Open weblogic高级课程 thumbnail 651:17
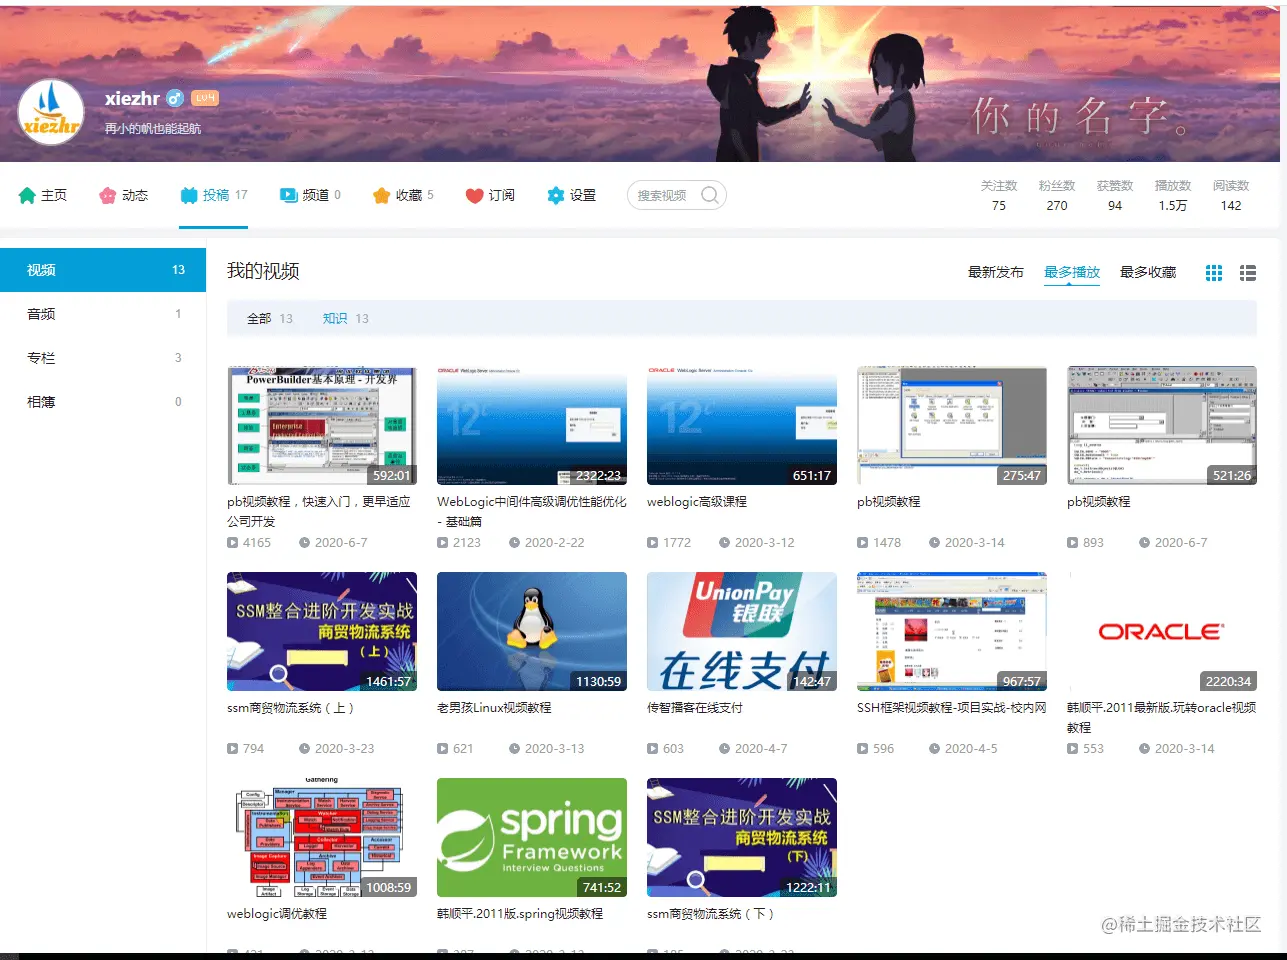 (742, 426)
